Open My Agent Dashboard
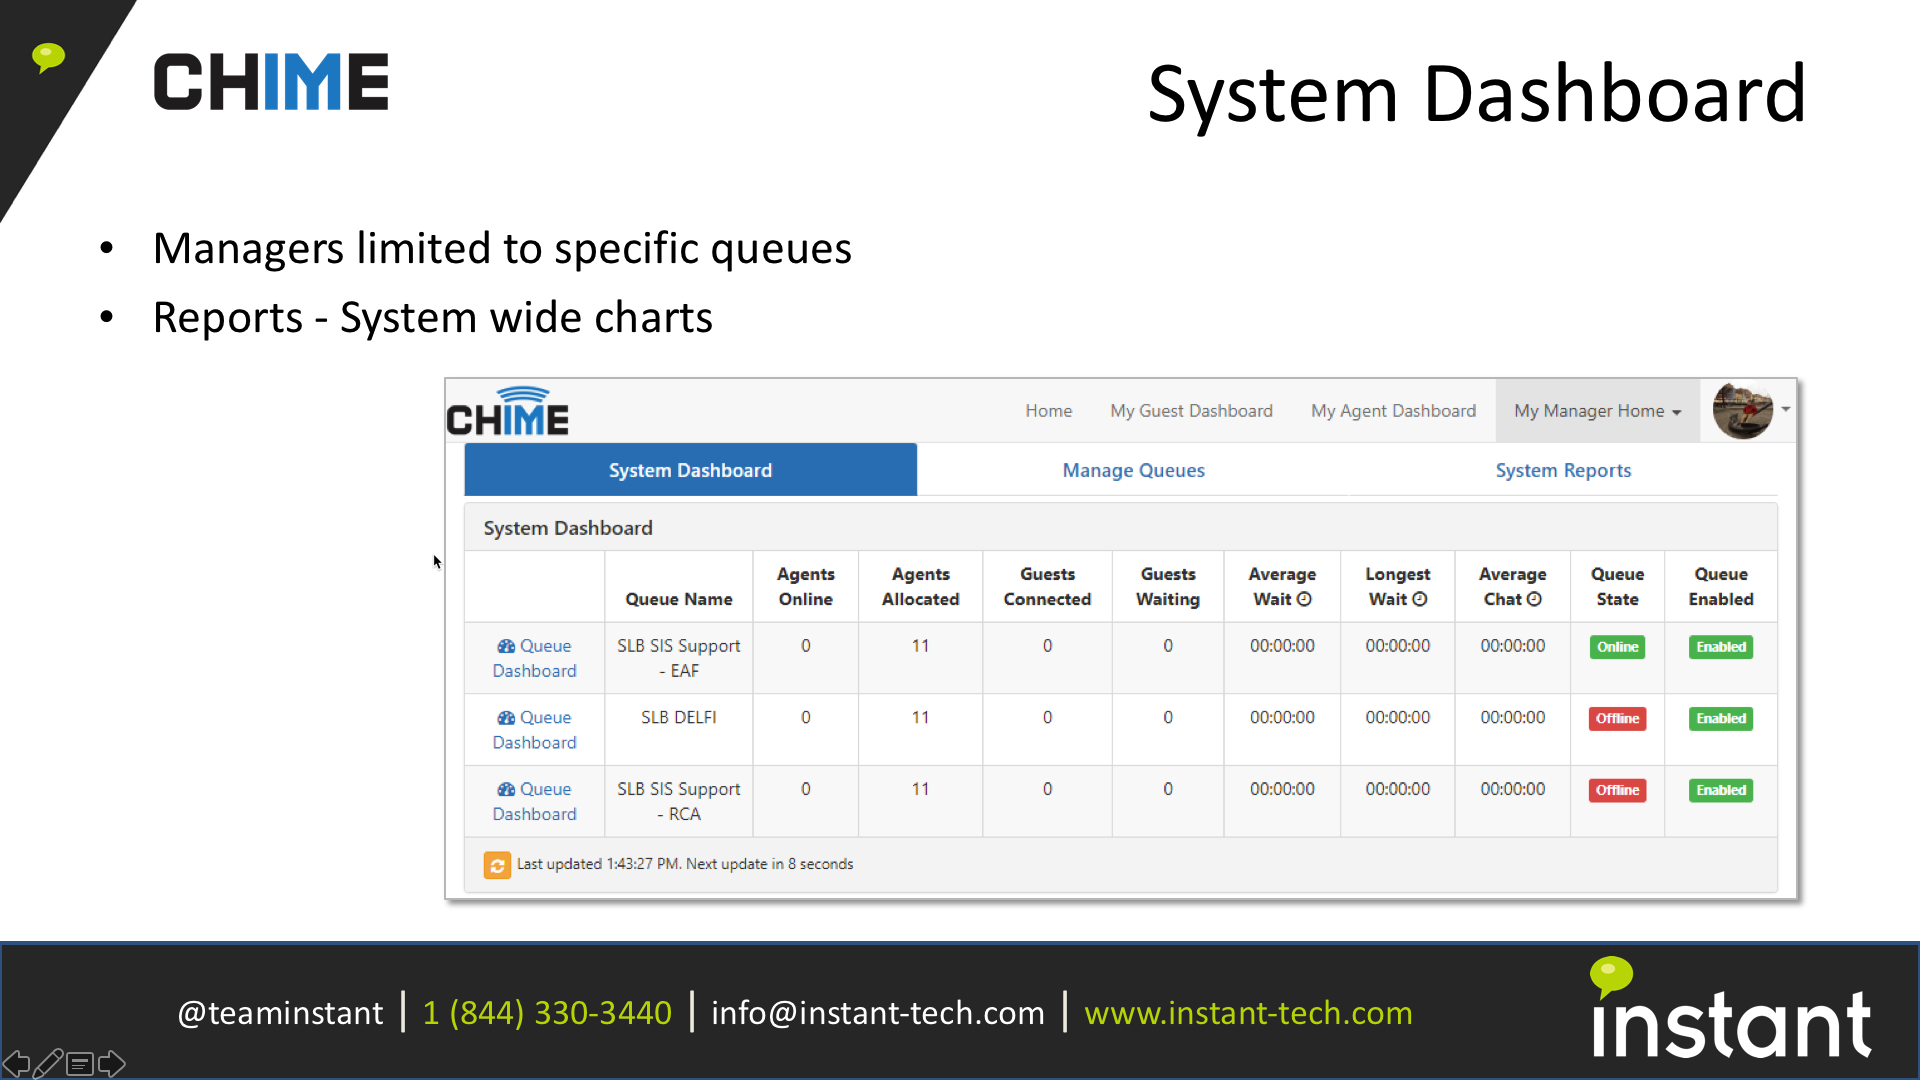The width and height of the screenshot is (1920, 1080). click(x=1393, y=411)
